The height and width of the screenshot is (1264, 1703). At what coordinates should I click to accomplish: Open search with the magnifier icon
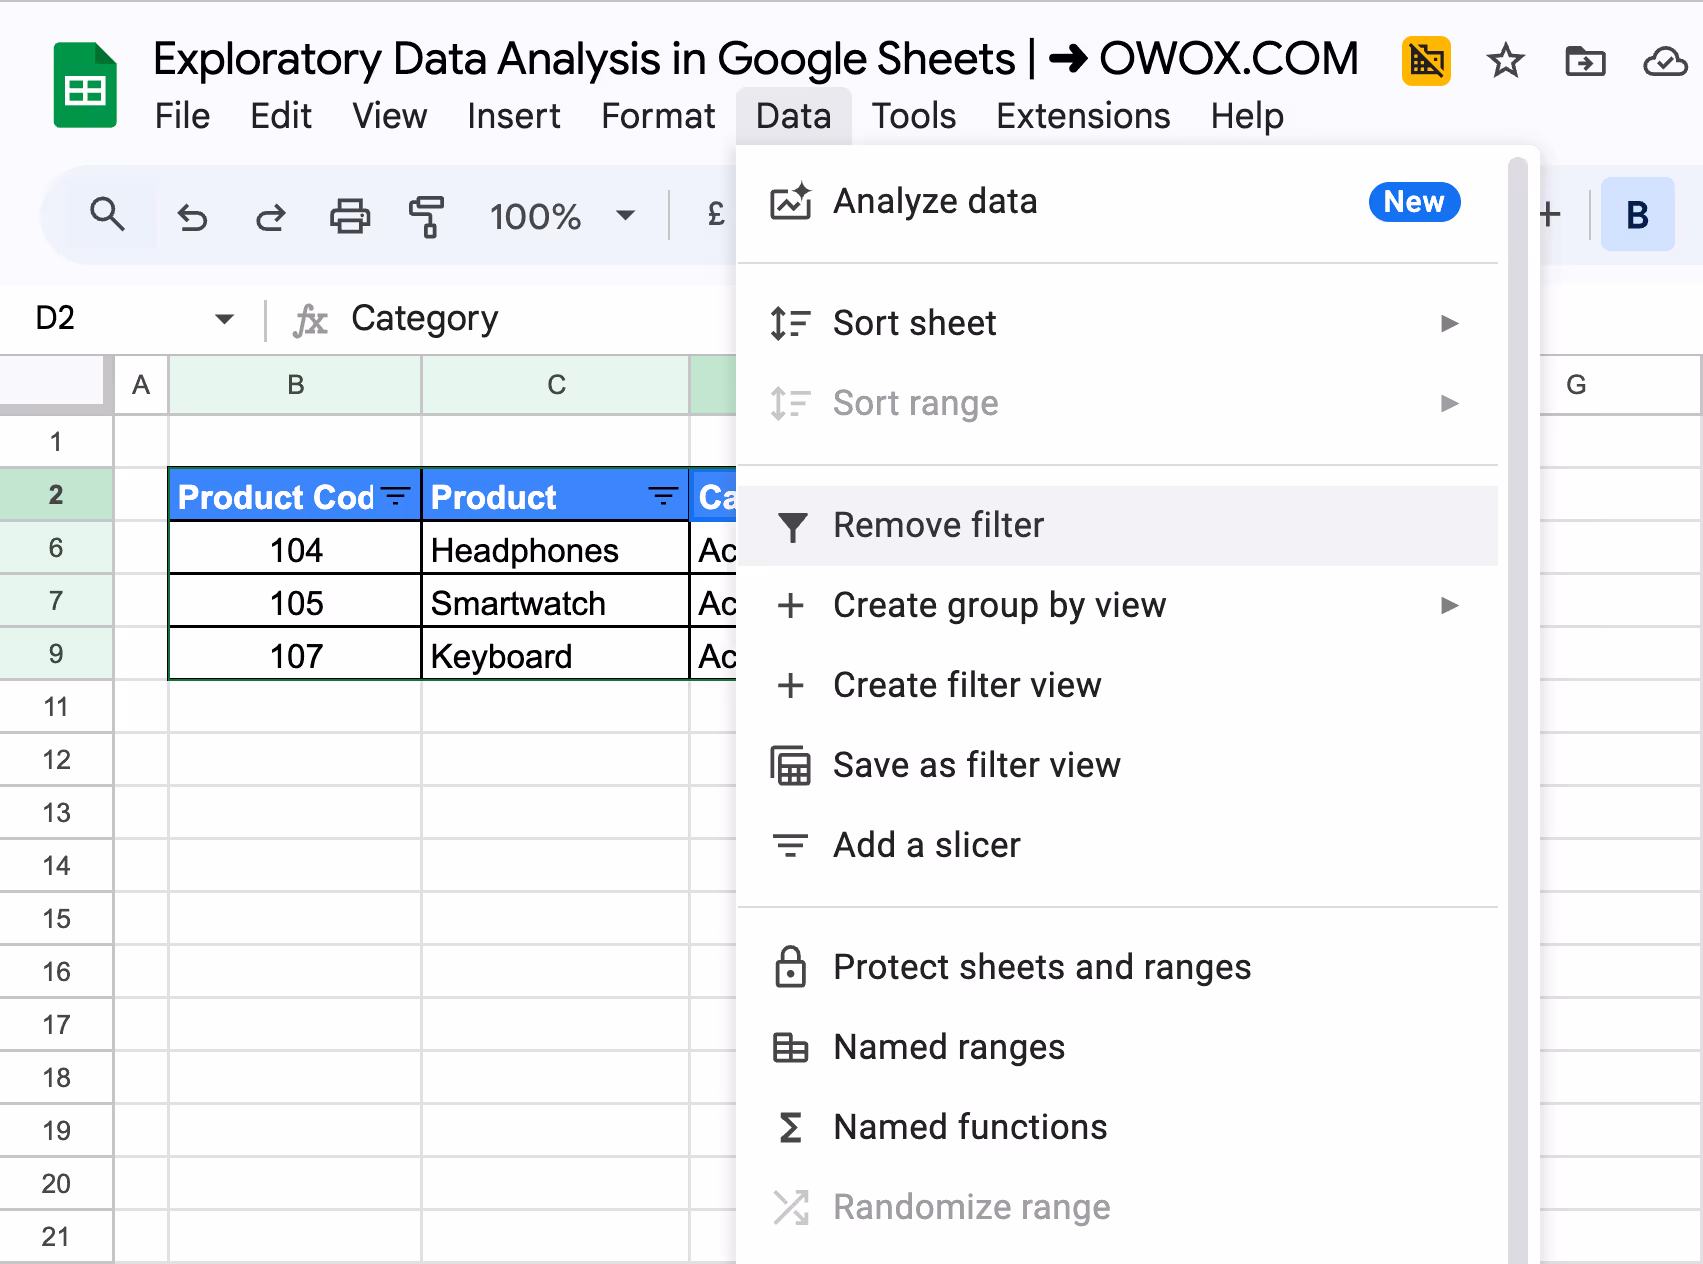[x=109, y=215]
